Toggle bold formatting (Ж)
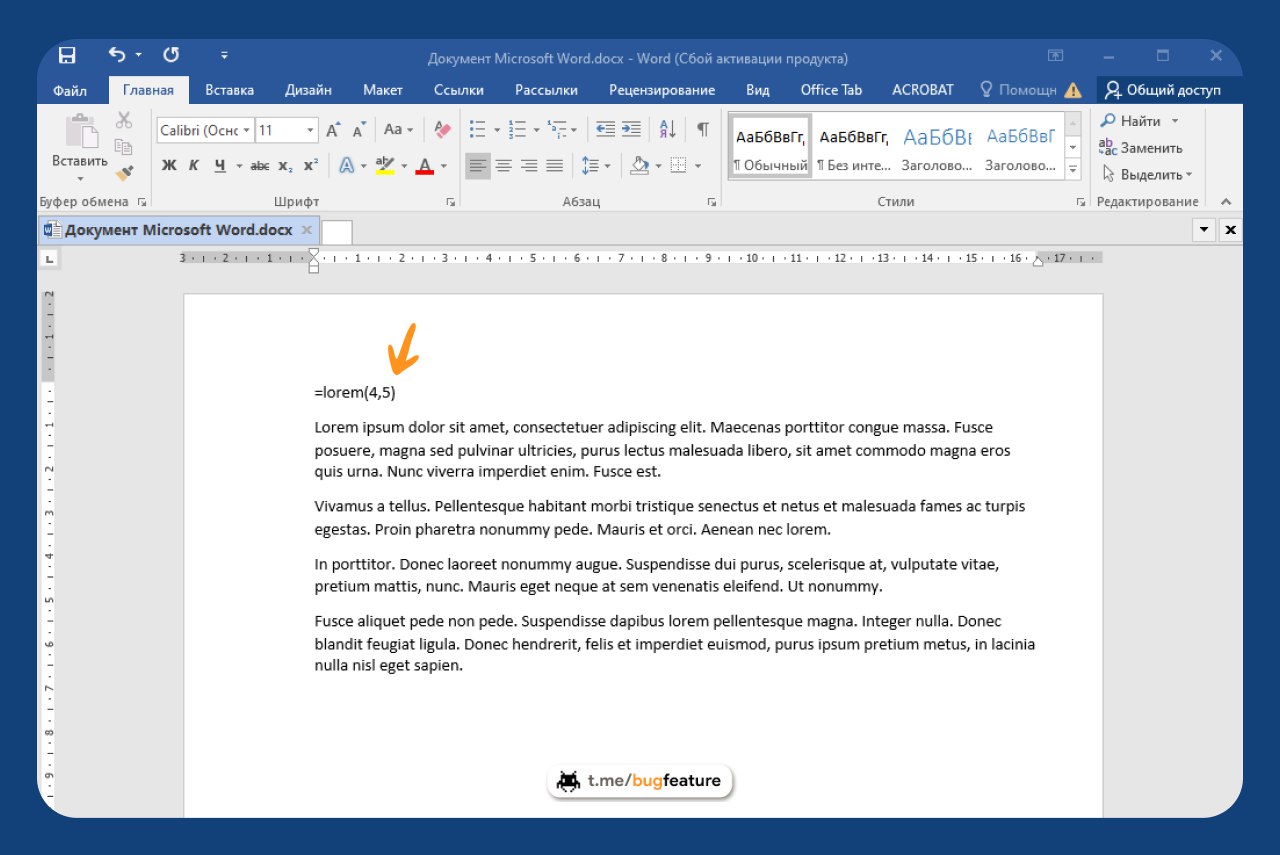The image size is (1280, 855). 169,166
